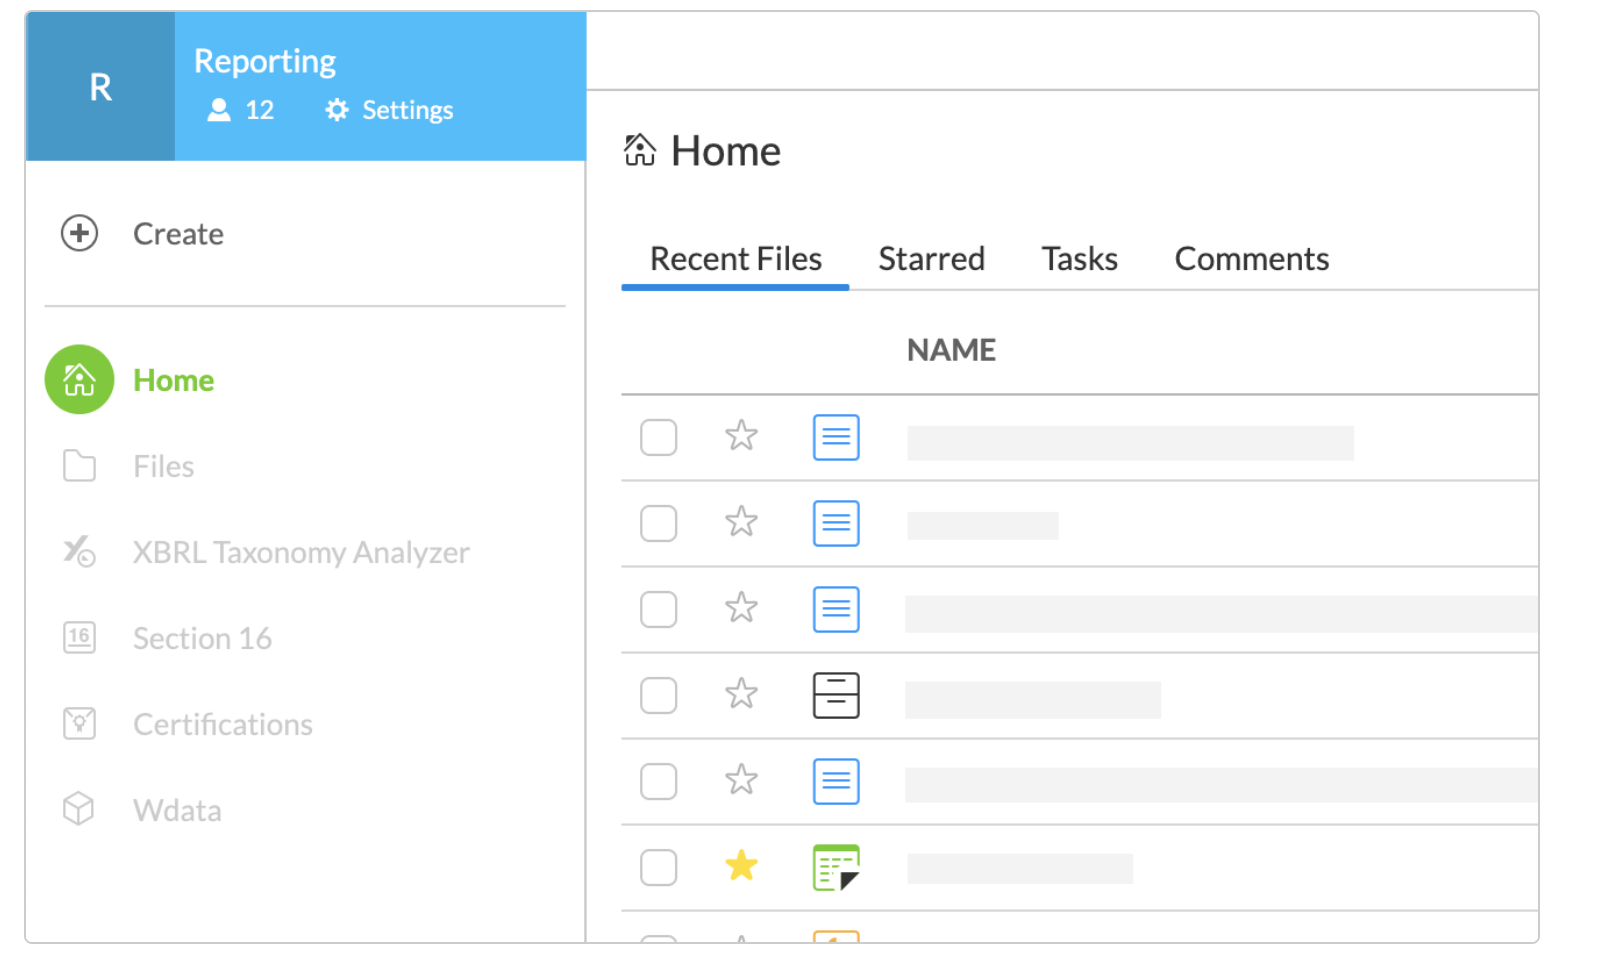Click the R workspace avatar tile

tap(100, 87)
